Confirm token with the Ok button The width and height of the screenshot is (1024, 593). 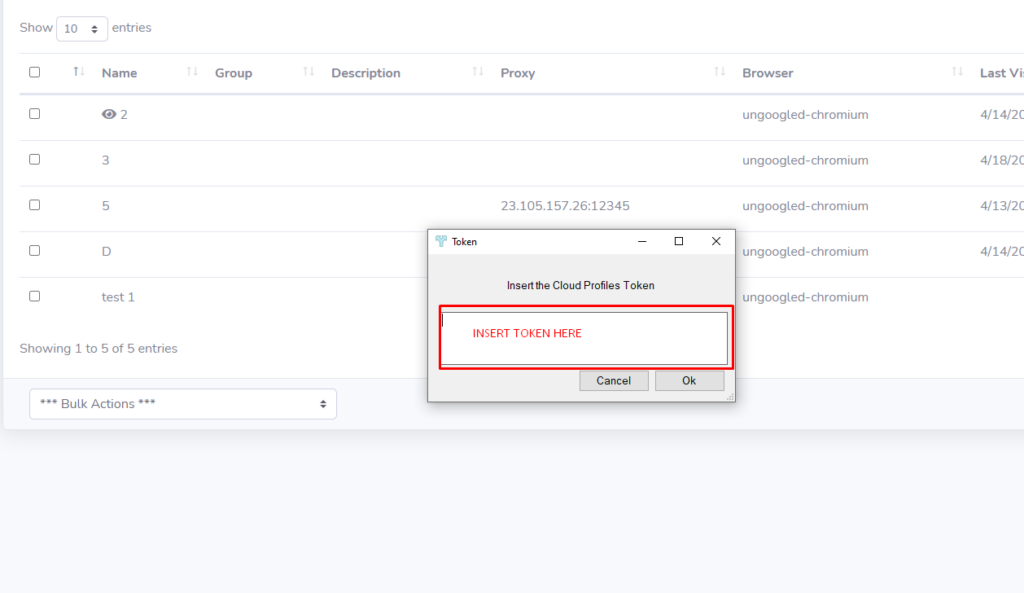click(x=690, y=381)
